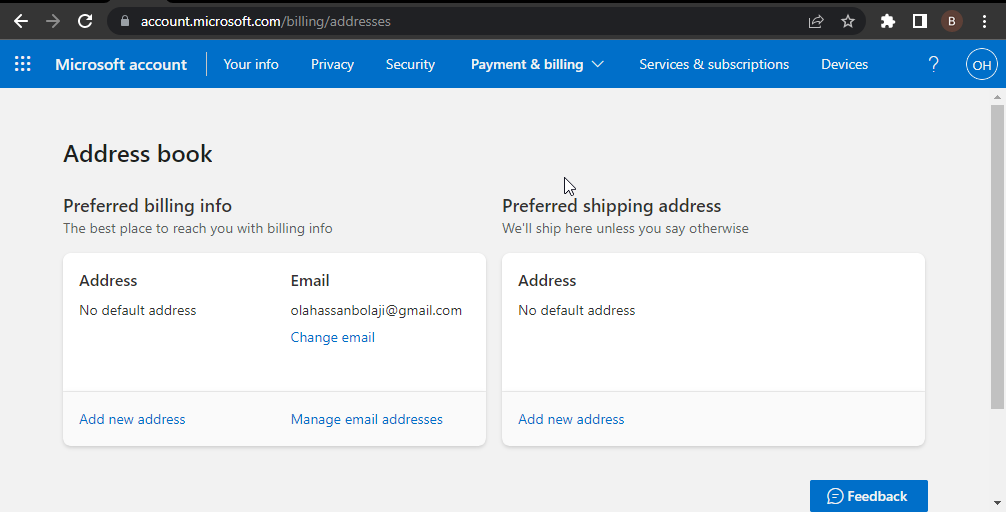Click the Preferred billing info heading

click(x=148, y=206)
